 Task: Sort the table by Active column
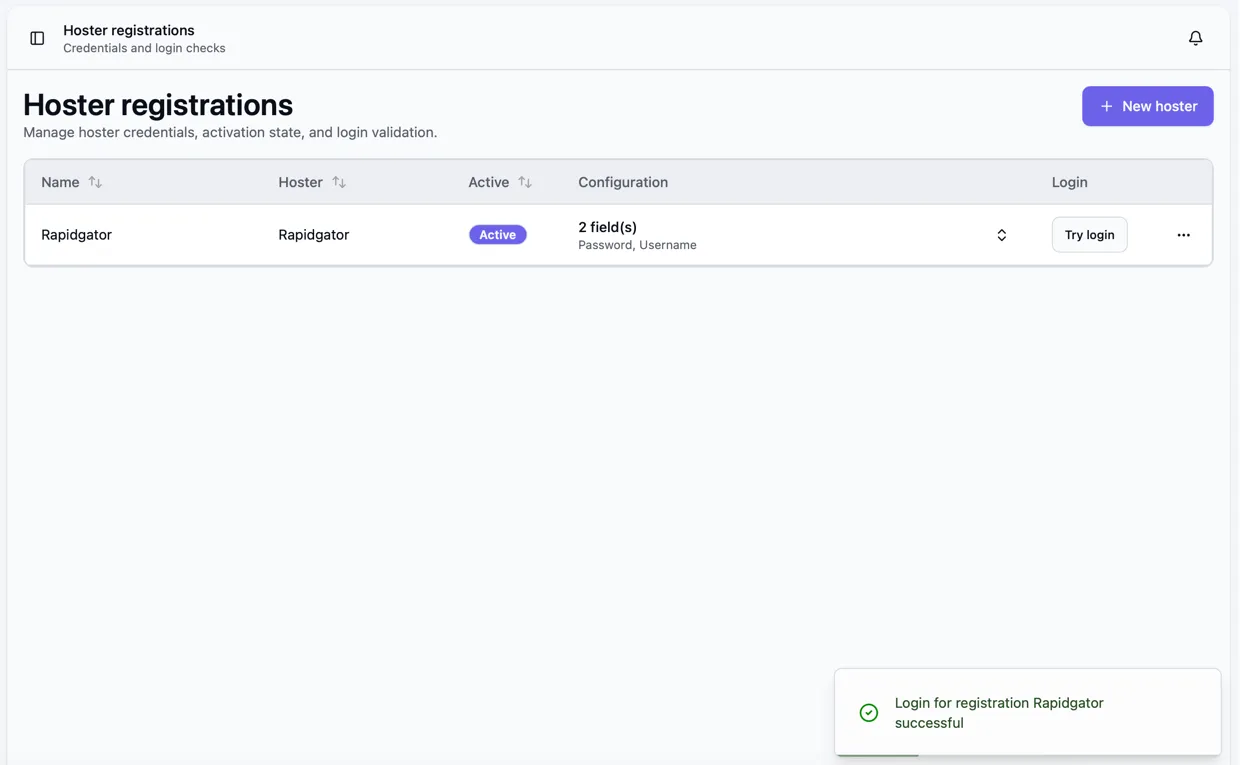tap(500, 182)
